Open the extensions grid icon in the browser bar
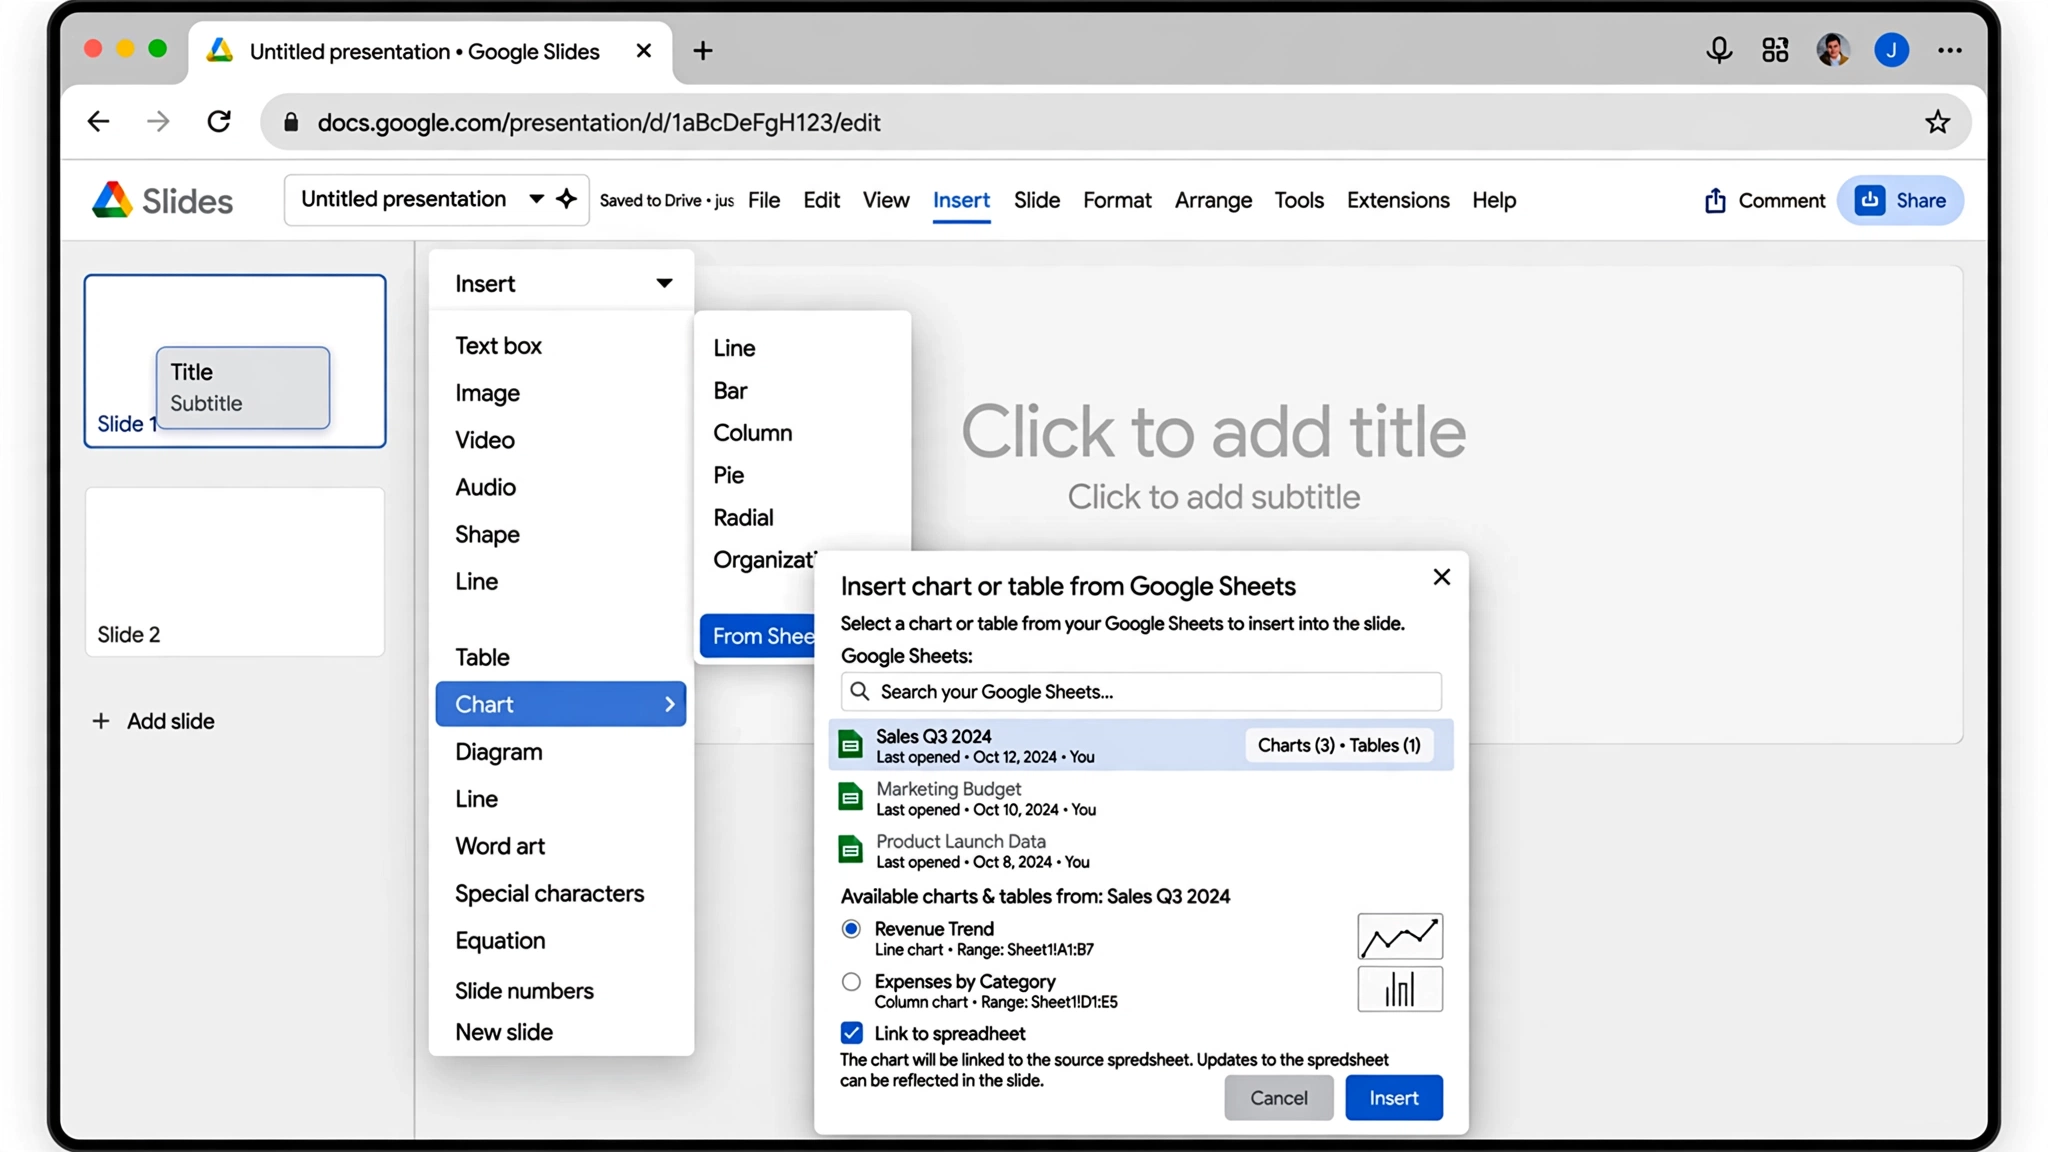The height and width of the screenshot is (1152, 2048). [1775, 50]
